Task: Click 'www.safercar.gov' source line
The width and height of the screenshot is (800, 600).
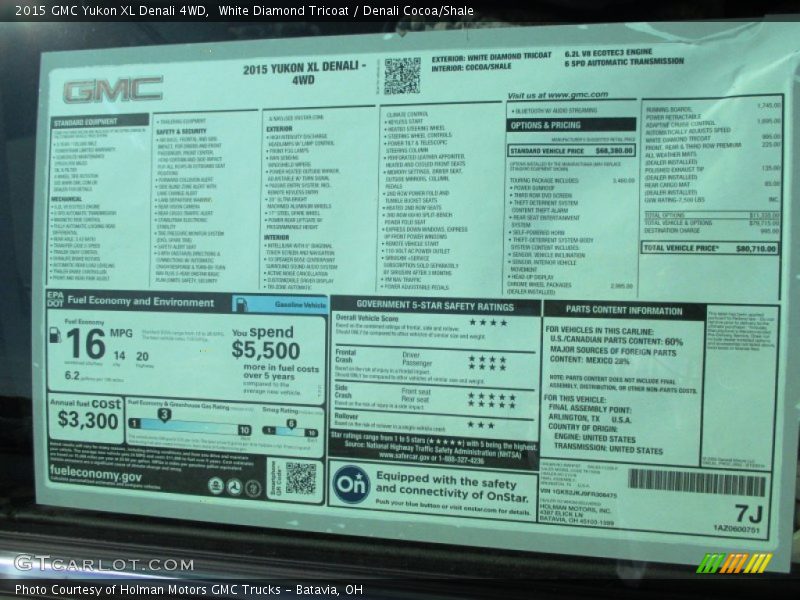Action: (431, 459)
